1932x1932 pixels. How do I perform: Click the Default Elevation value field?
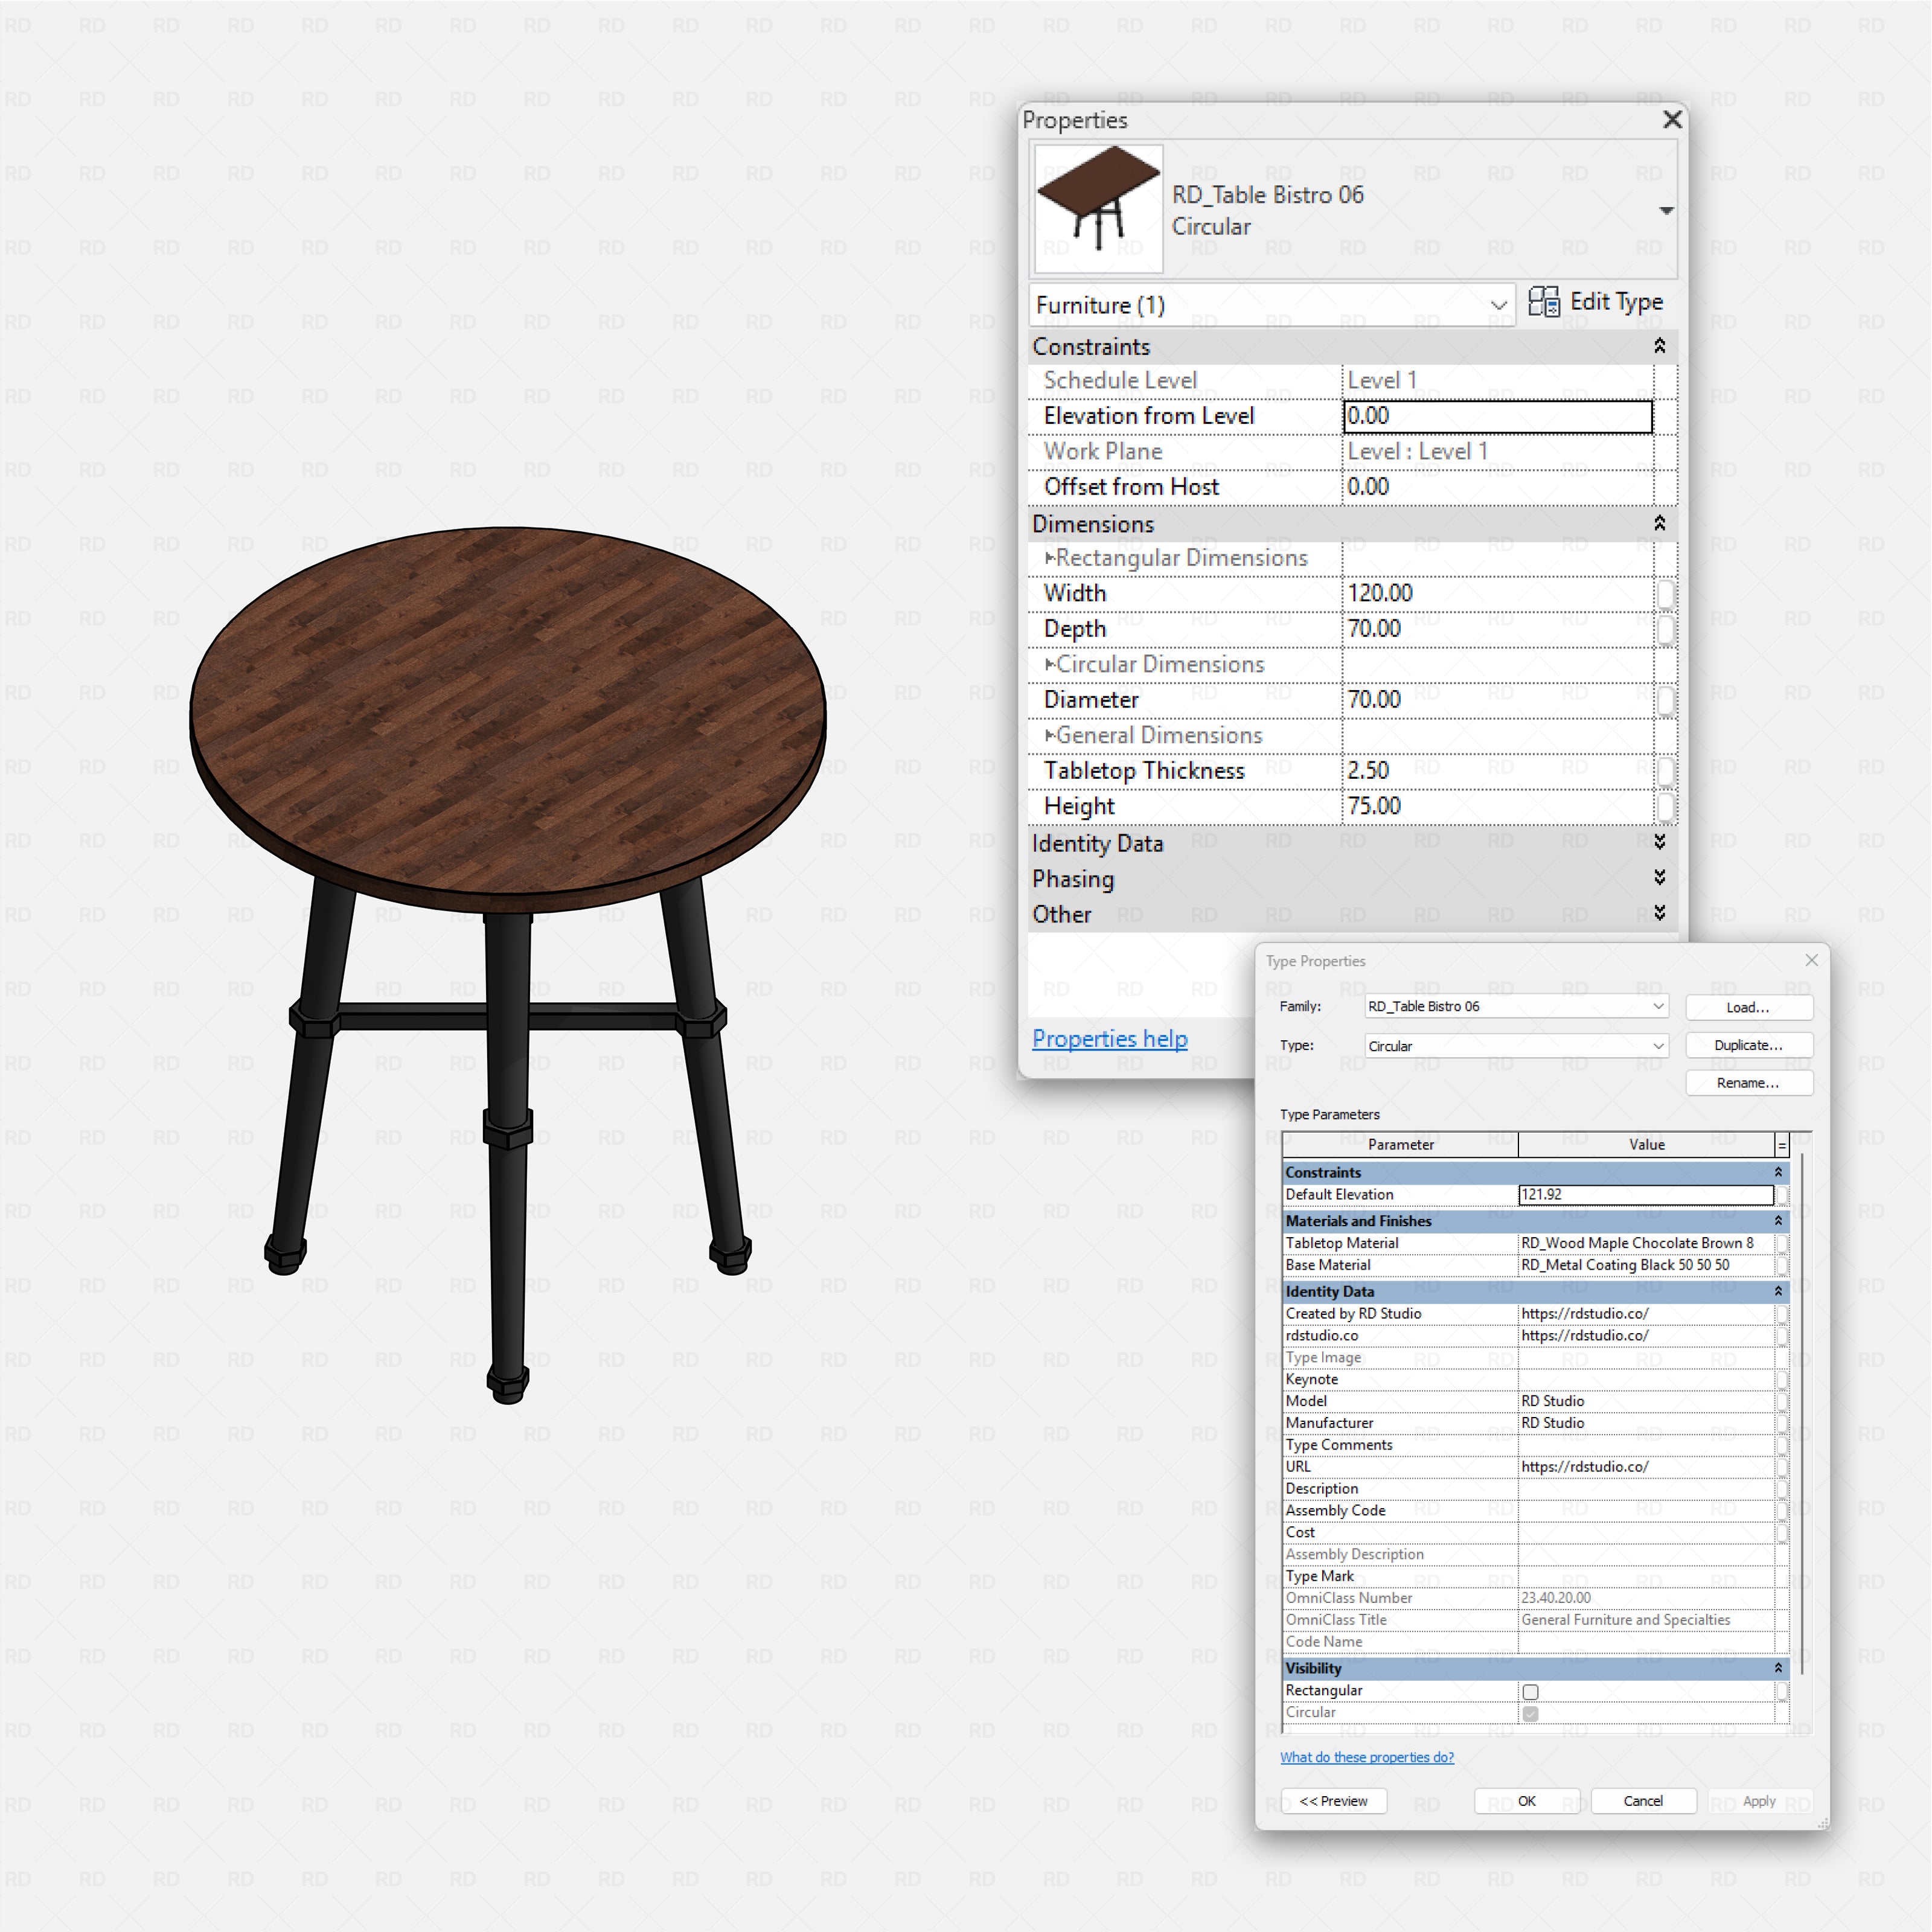(1646, 1195)
